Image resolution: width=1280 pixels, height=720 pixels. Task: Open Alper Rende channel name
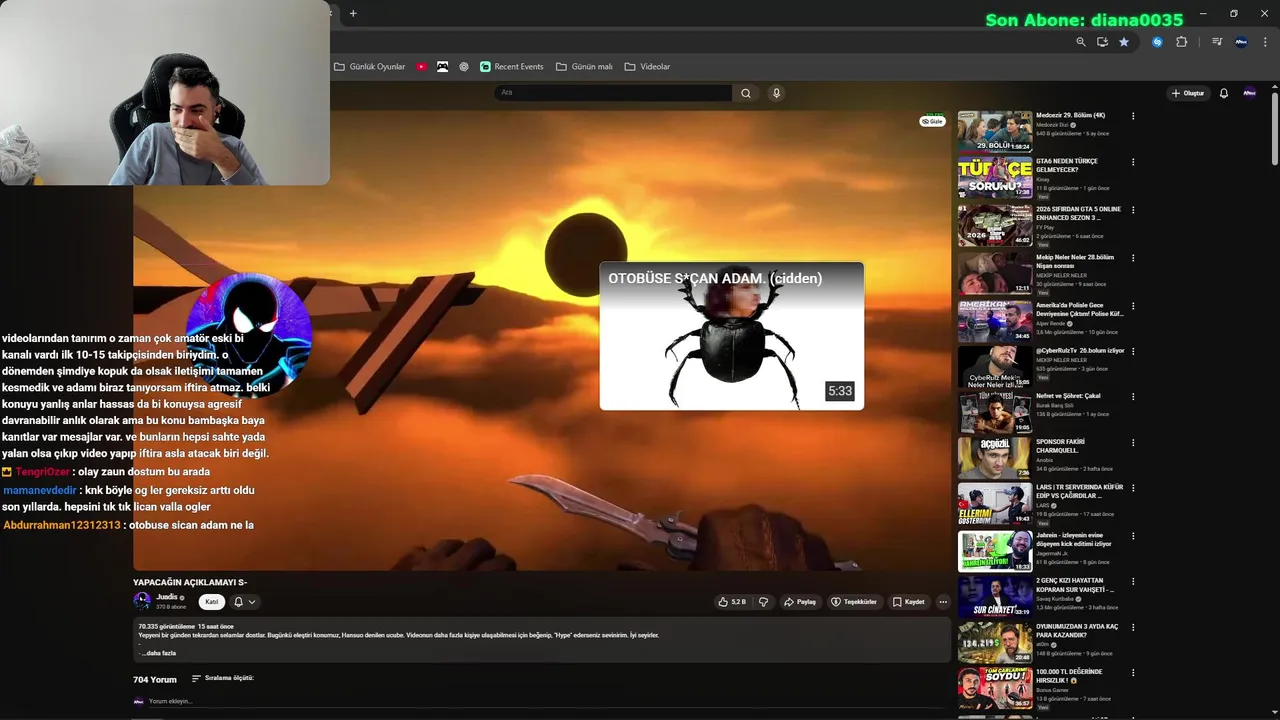click(x=1050, y=323)
